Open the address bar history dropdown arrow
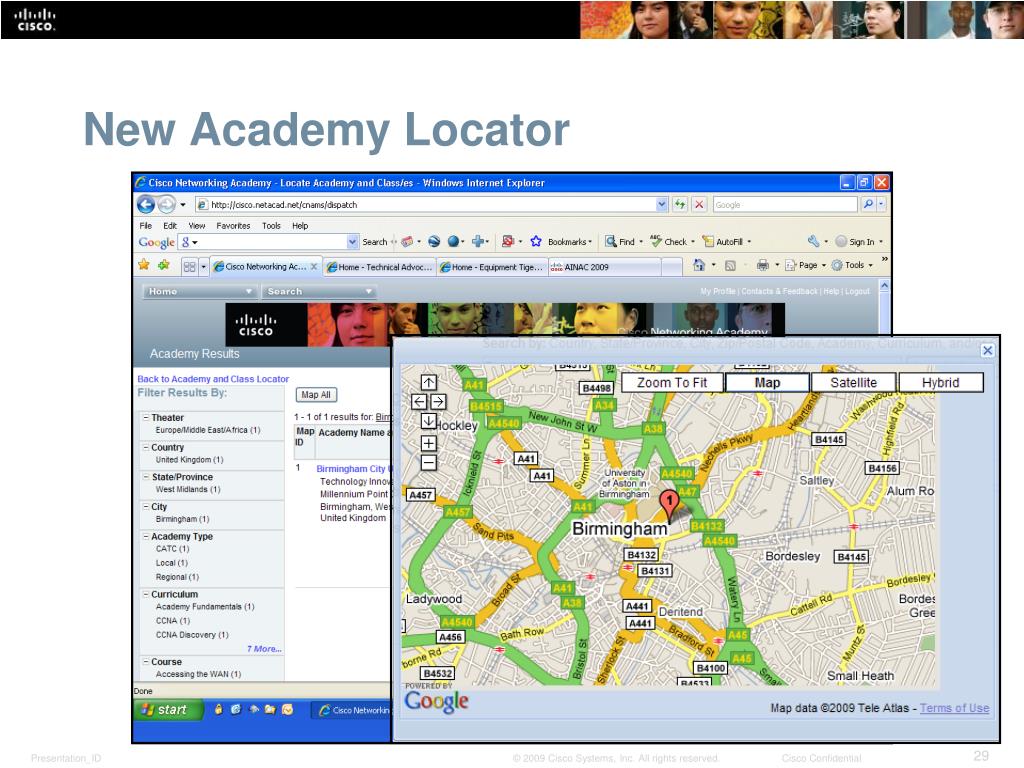The image size is (1024, 768). tap(662, 204)
